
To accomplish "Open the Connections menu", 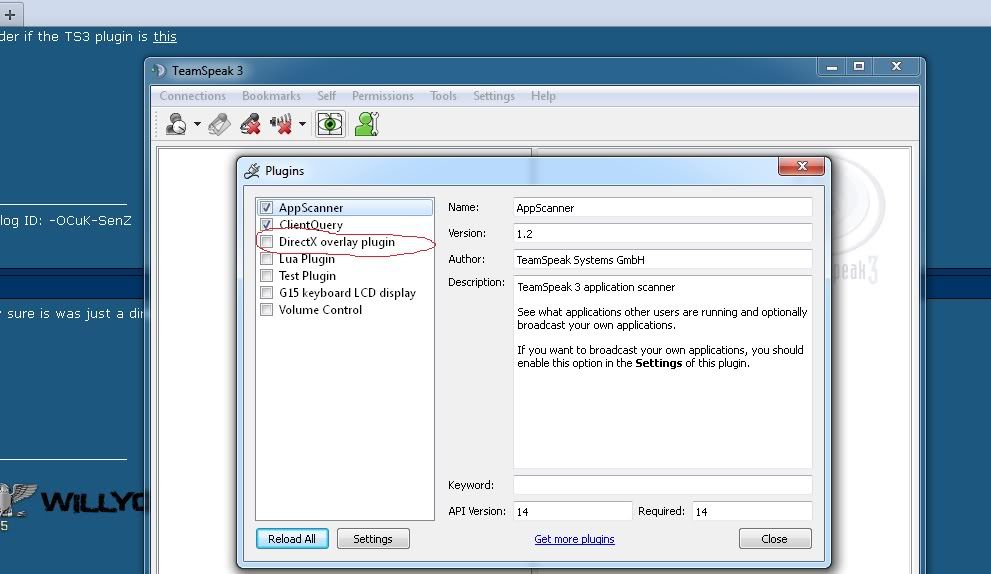I will point(193,96).
